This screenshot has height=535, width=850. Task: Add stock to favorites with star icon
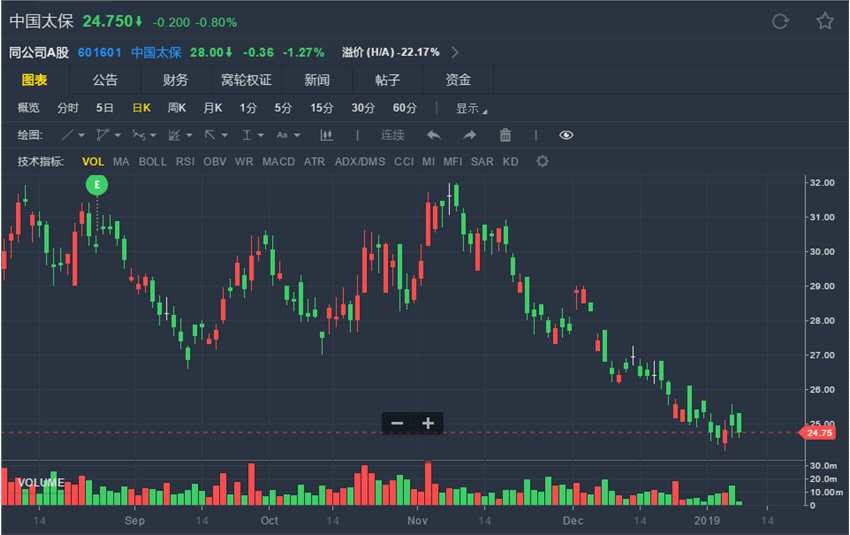825,21
